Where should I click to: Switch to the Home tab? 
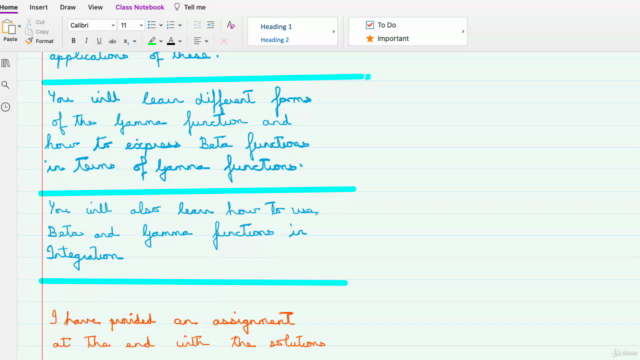pyautogui.click(x=9, y=7)
